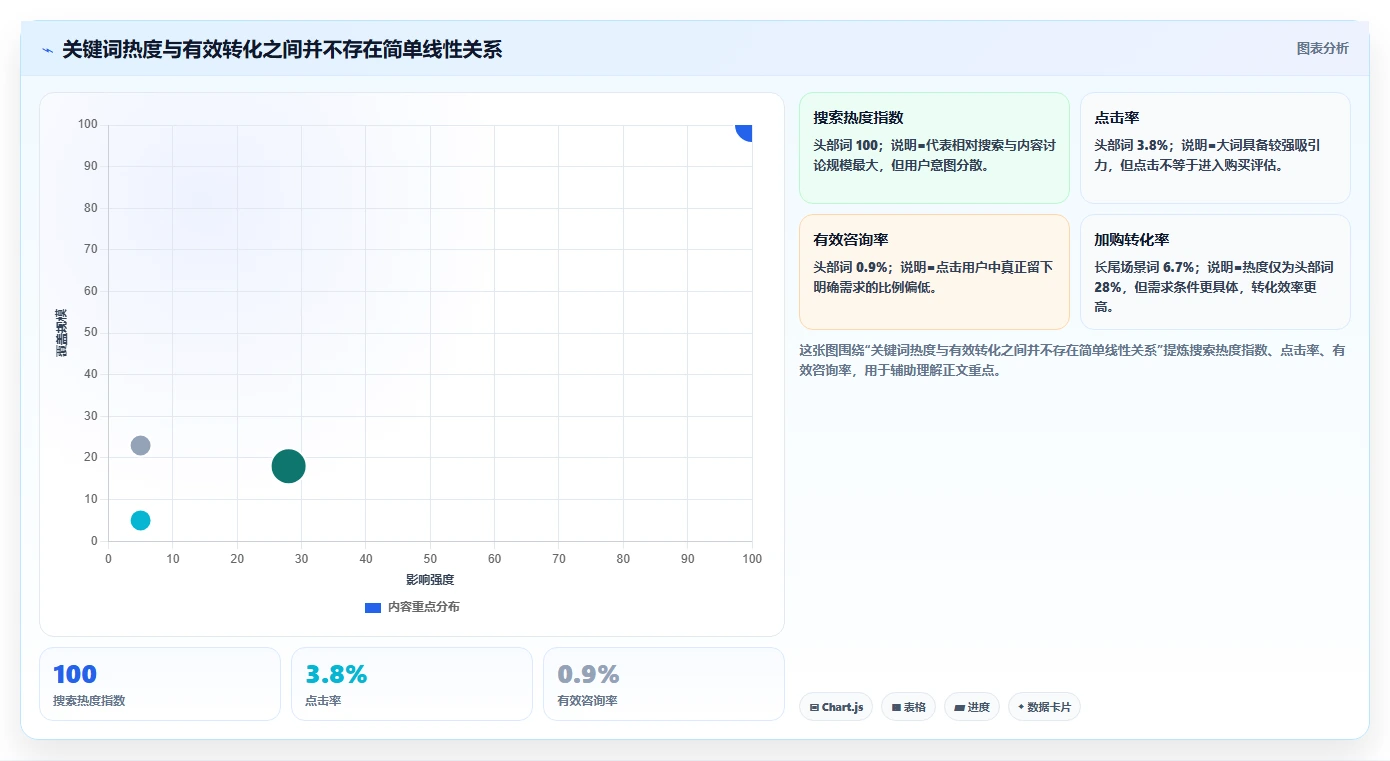Open the 搜索热度指数 info card
The image size is (1390, 761).
[934, 148]
